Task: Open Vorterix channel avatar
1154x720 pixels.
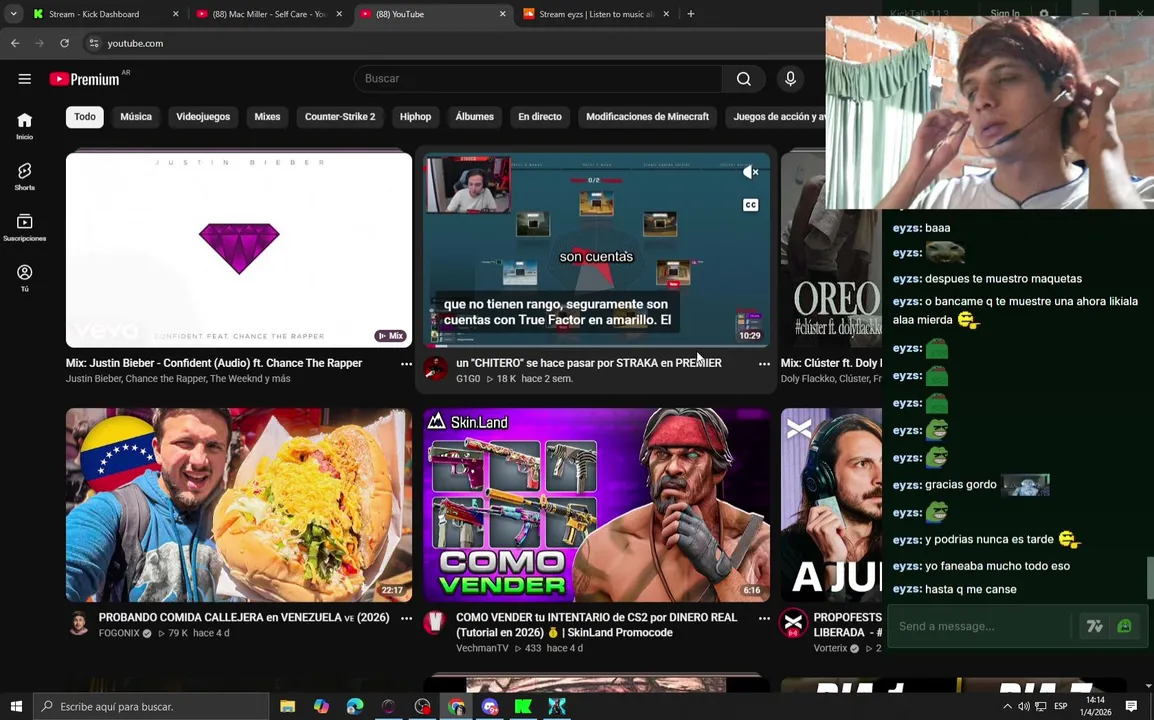Action: [793, 624]
